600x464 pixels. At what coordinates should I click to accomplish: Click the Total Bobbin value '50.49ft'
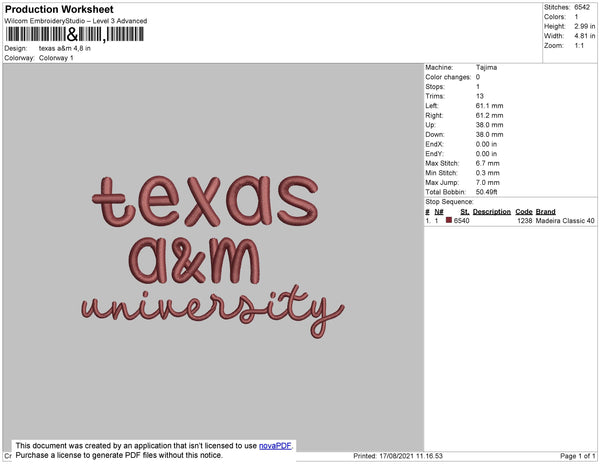point(486,192)
